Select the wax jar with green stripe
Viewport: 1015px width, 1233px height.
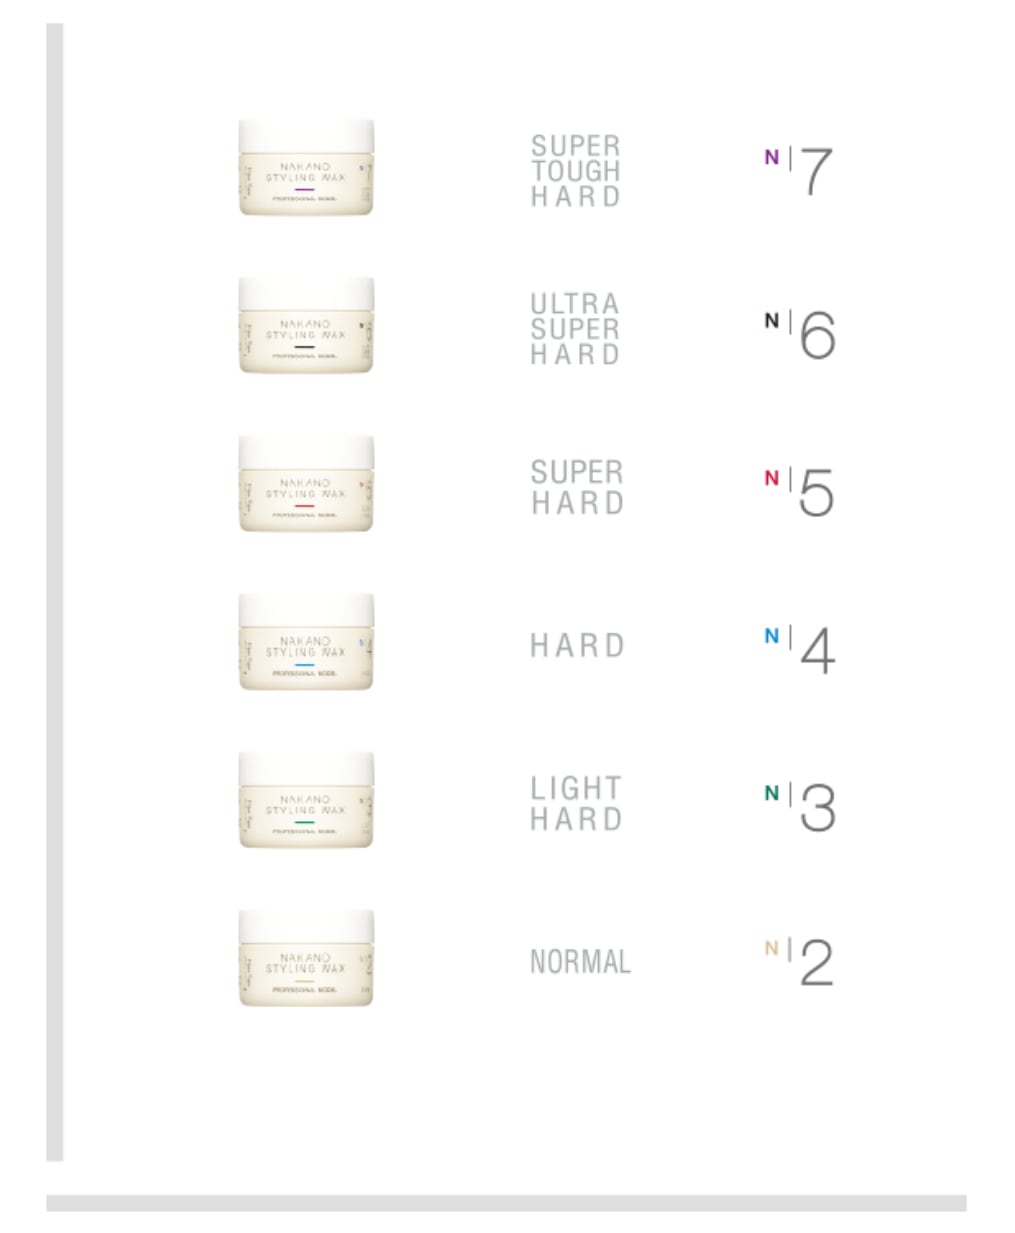point(306,799)
